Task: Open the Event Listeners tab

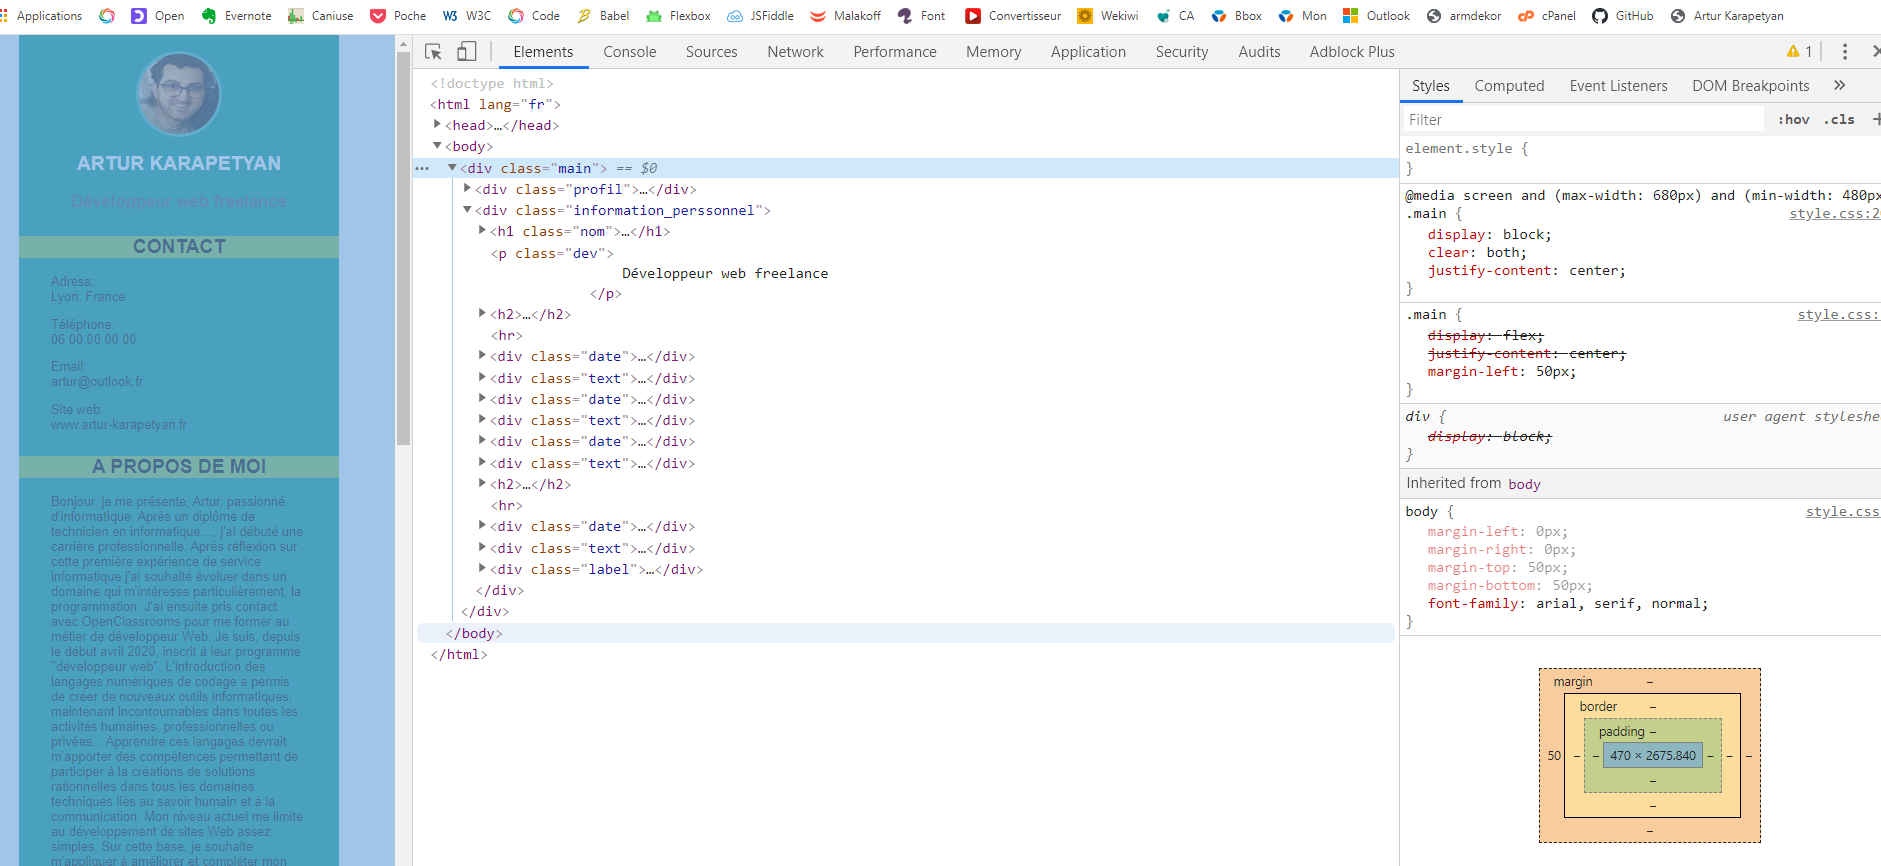Action: [1618, 86]
